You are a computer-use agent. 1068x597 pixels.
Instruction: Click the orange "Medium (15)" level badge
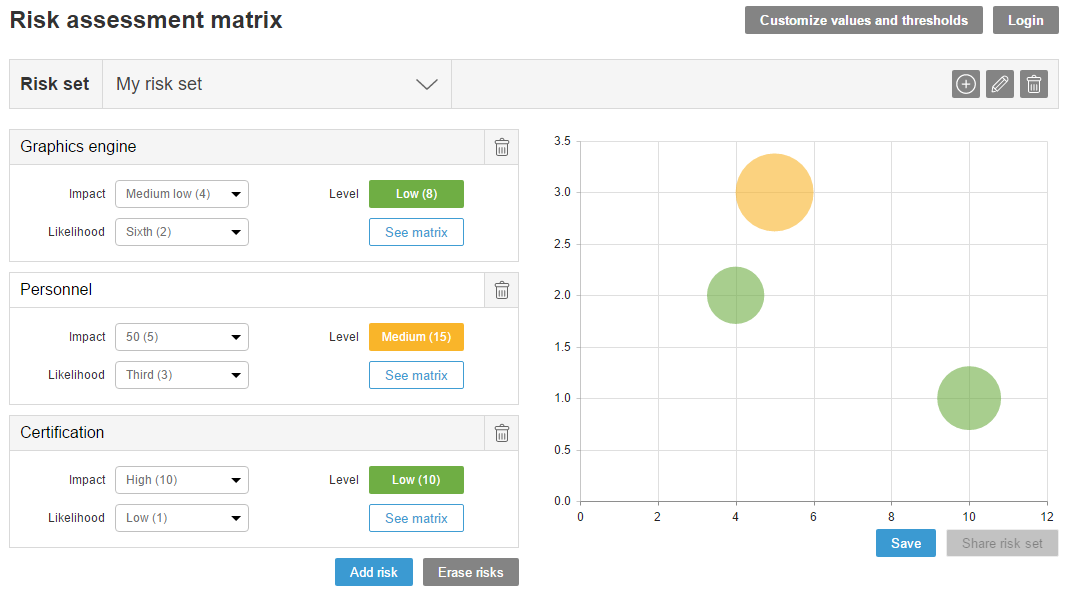(416, 337)
